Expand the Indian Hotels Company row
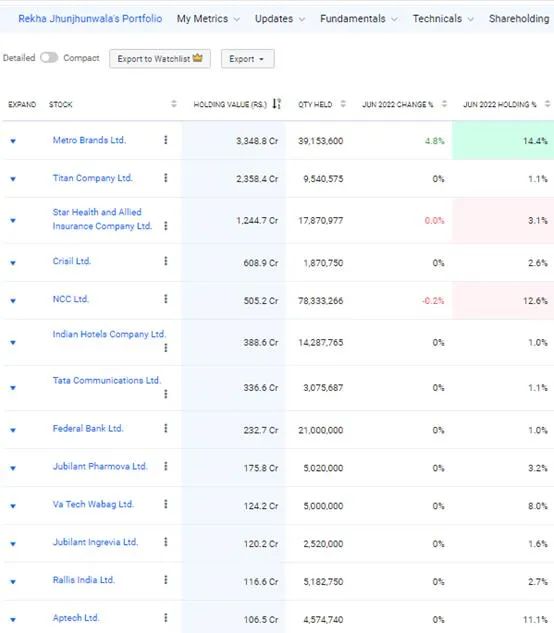This screenshot has height=633, width=554. pyautogui.click(x=13, y=343)
